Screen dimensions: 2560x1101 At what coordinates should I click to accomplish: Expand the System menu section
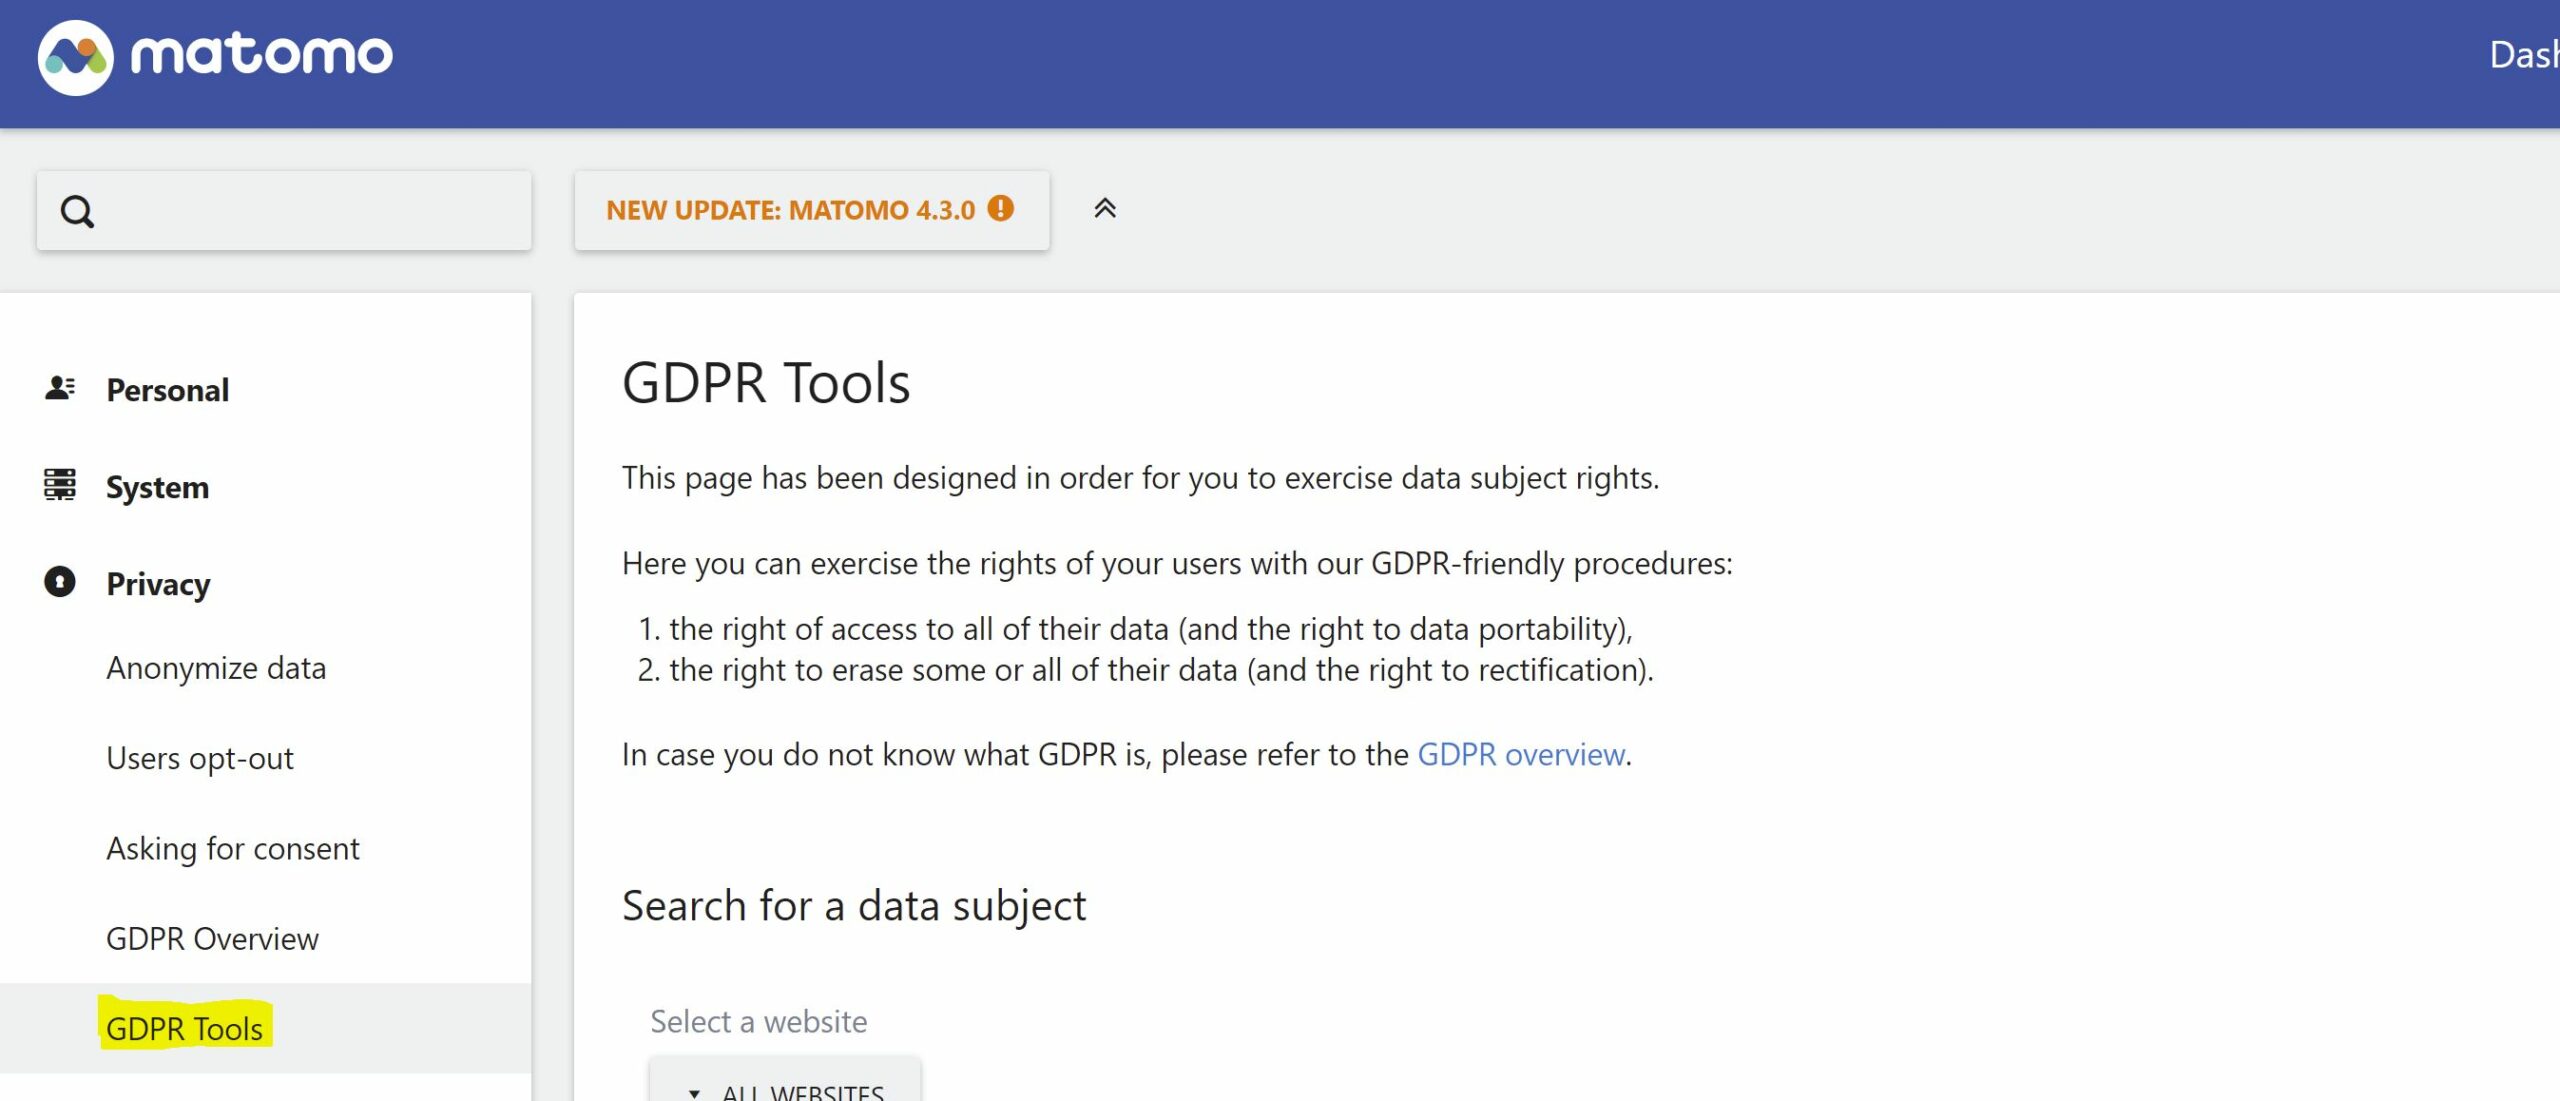tap(157, 487)
